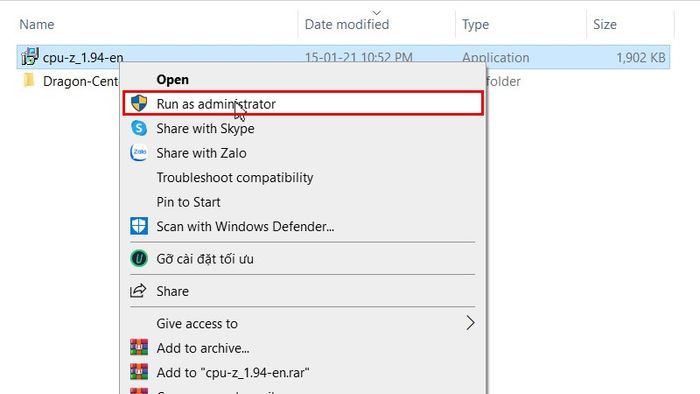The width and height of the screenshot is (700, 394).
Task: Select Pin to Start option
Action: 188,202
